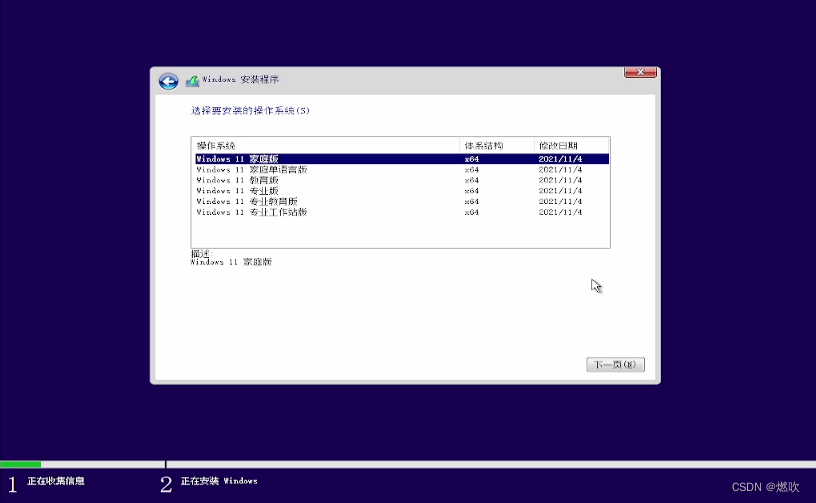Select Windows 11 家庭单语言版 row
The image size is (816, 503).
[402, 170]
